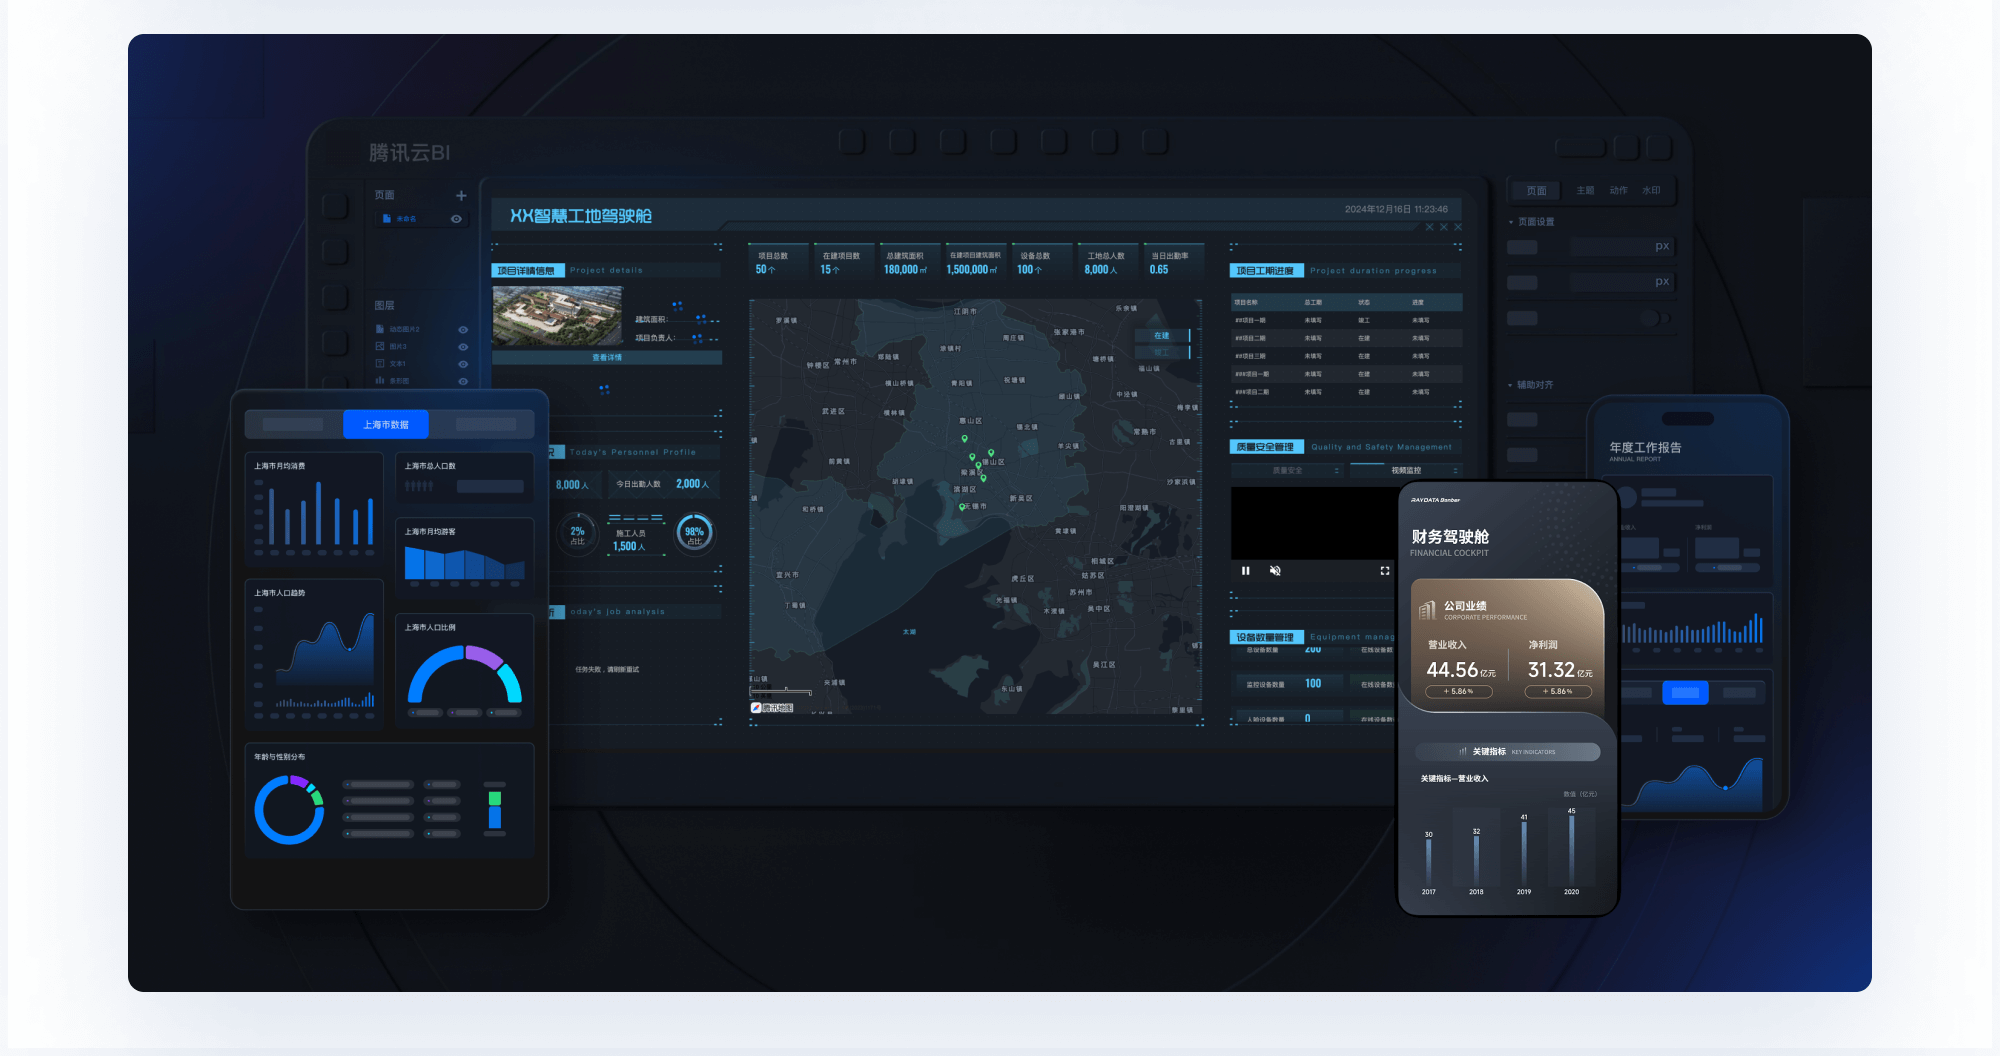Image resolution: width=2000 pixels, height=1056 pixels.
Task: Click the 关键指标 KEY INDICATORS bar
Action: (1508, 752)
